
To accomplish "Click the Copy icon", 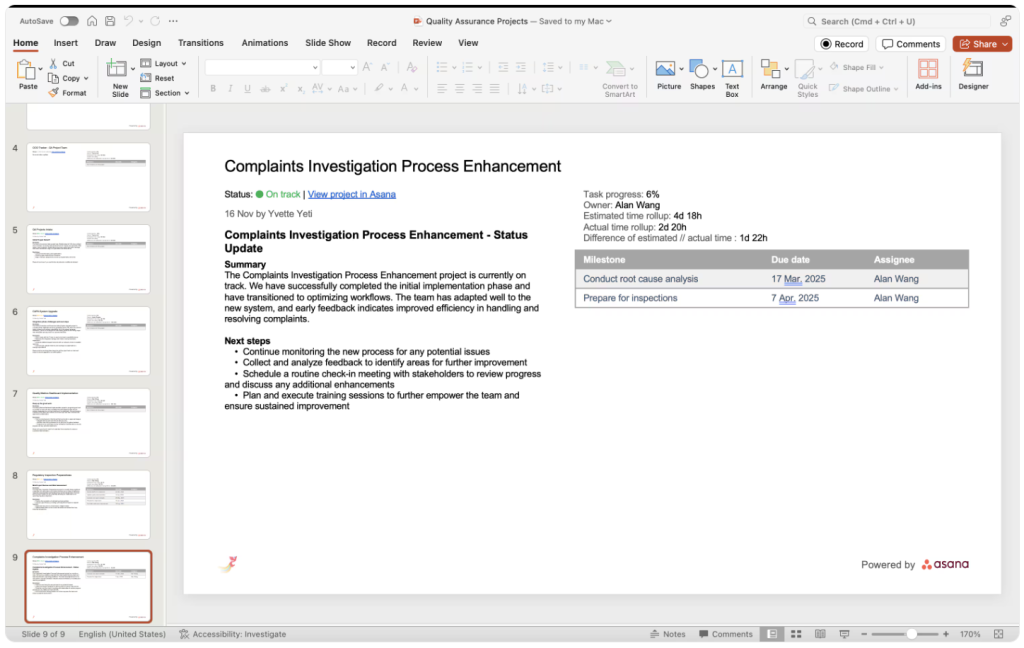I will point(54,78).
